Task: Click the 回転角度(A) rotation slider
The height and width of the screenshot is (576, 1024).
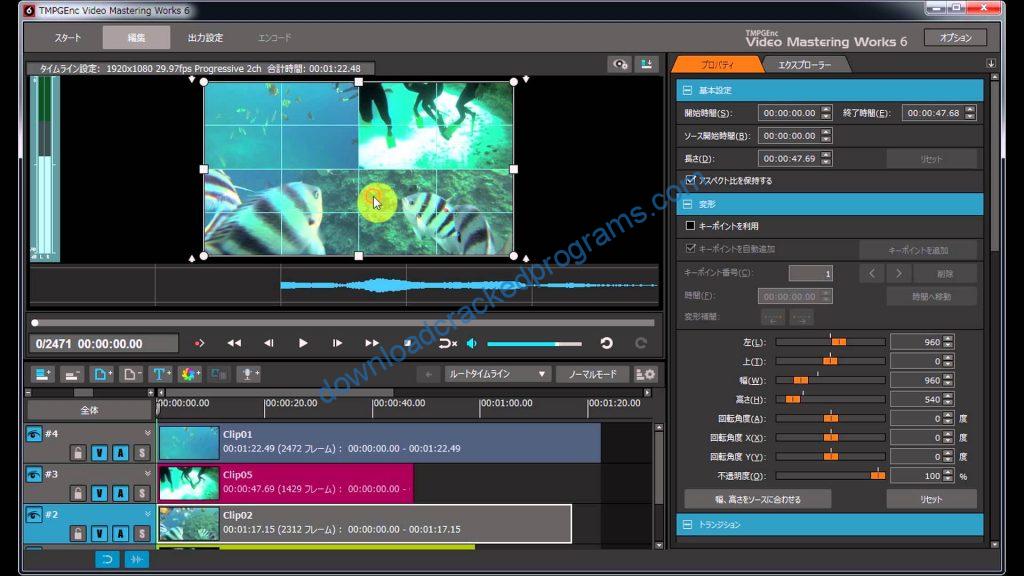Action: (830, 419)
